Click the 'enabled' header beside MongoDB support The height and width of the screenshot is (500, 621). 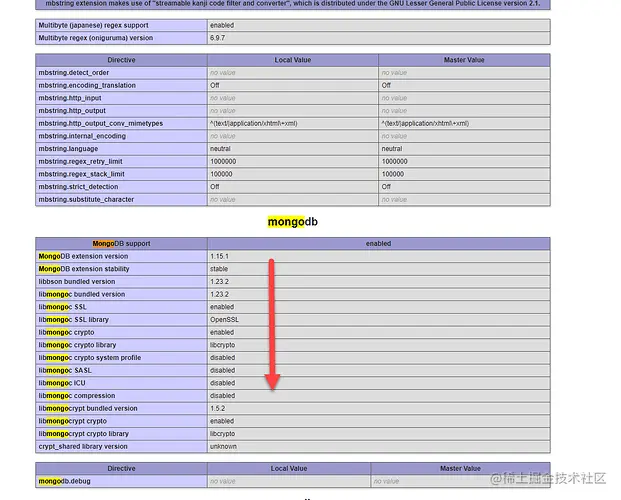[379, 244]
